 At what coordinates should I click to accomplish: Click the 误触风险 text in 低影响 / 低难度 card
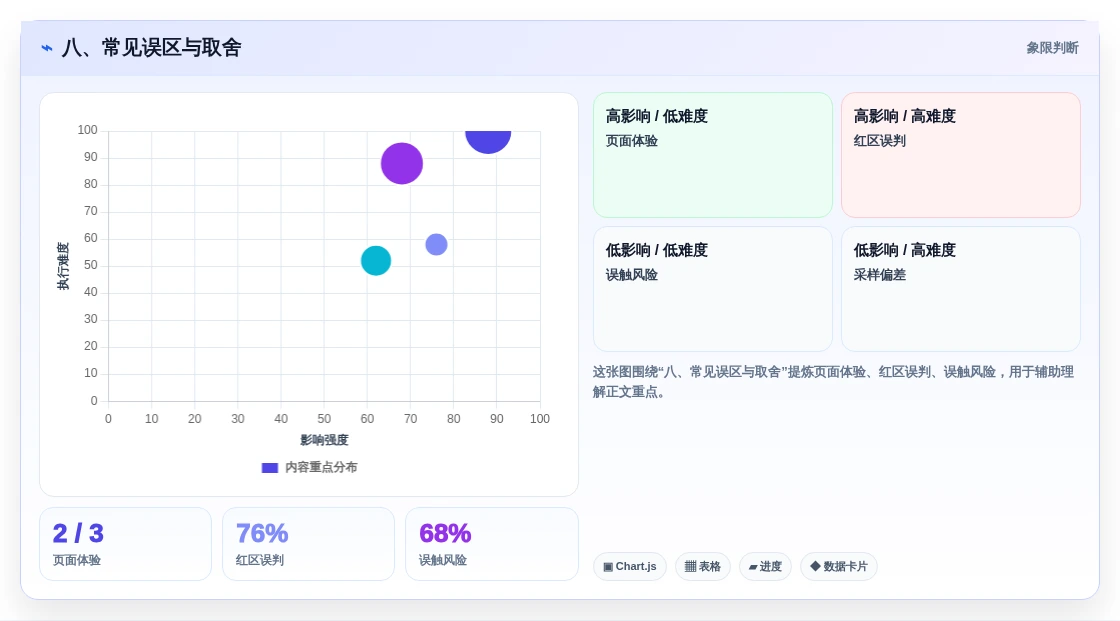[x=631, y=275]
